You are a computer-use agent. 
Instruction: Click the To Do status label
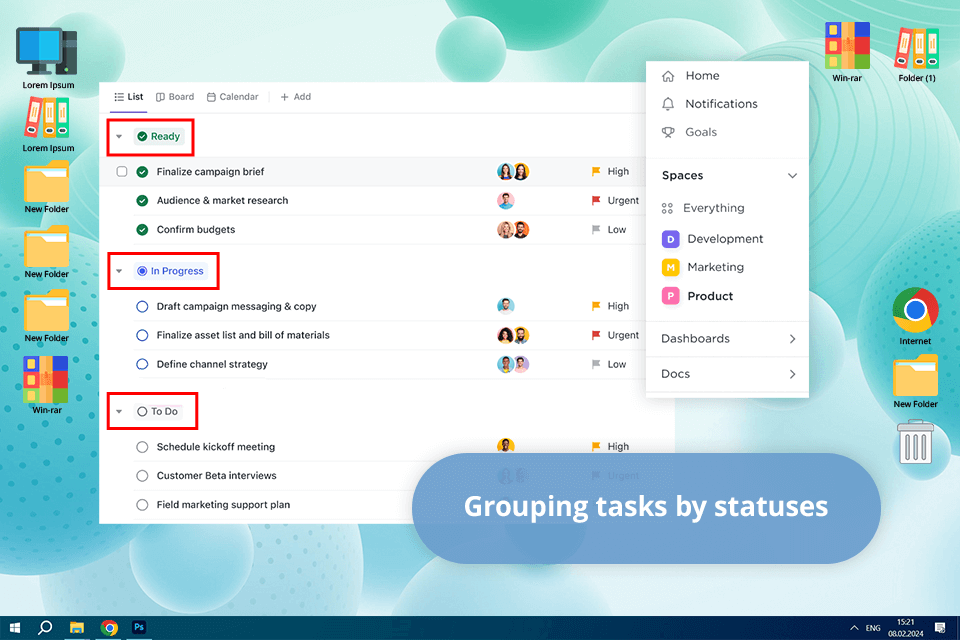[x=158, y=412]
